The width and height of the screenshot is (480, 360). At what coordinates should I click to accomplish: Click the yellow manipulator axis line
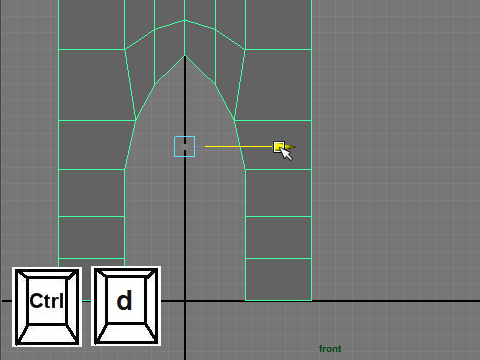[x=239, y=146]
